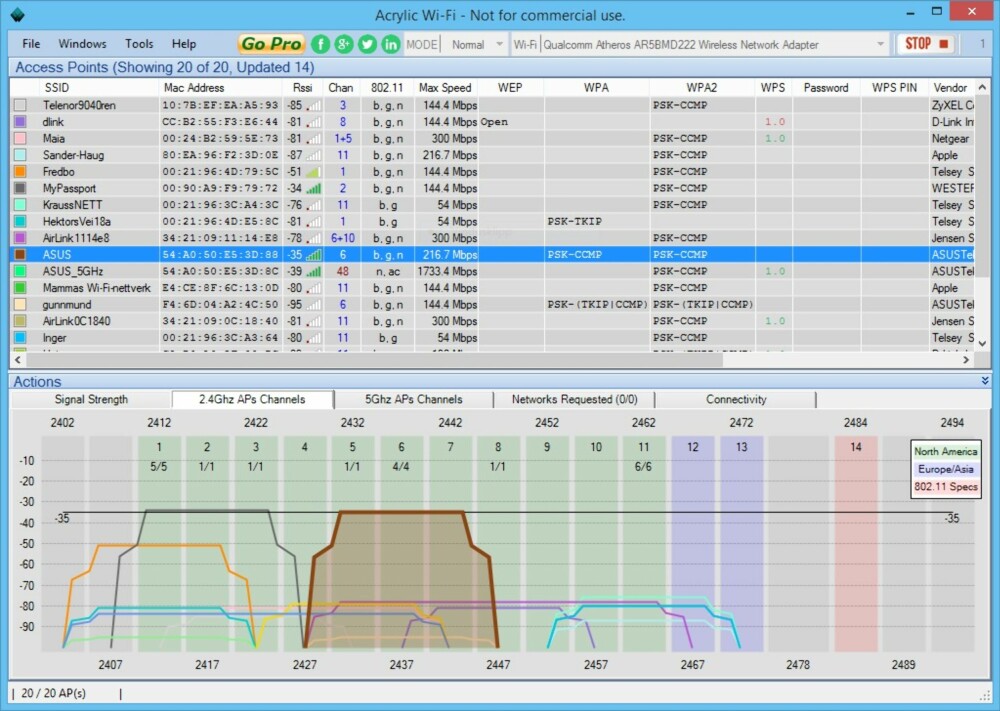Click the signal bars icon for ASUS_5GHz
This screenshot has width=1000, height=711.
click(x=313, y=271)
